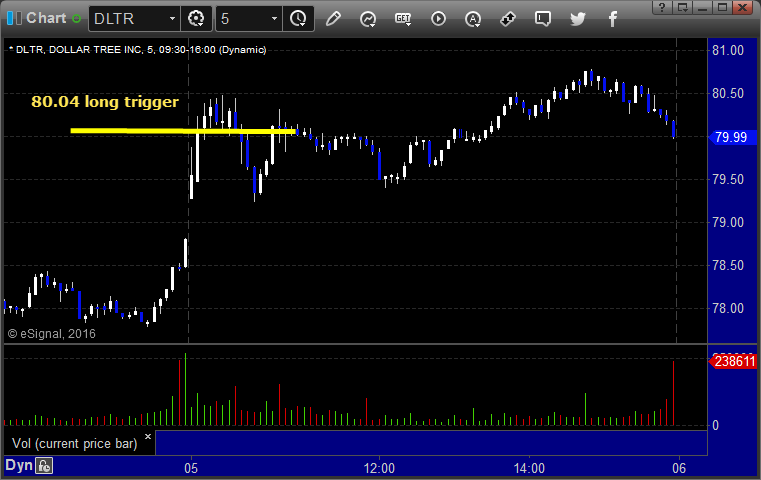Open the studies chart-line icon menu
Screen dimensions: 761x480
point(368,19)
